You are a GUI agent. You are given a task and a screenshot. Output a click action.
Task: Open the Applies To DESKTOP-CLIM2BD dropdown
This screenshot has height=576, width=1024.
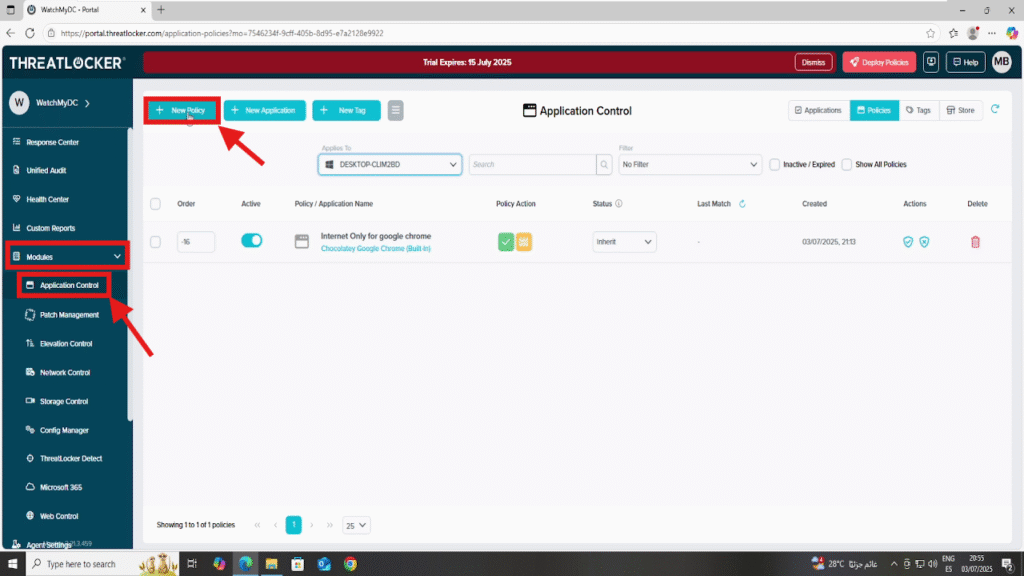(x=390, y=165)
